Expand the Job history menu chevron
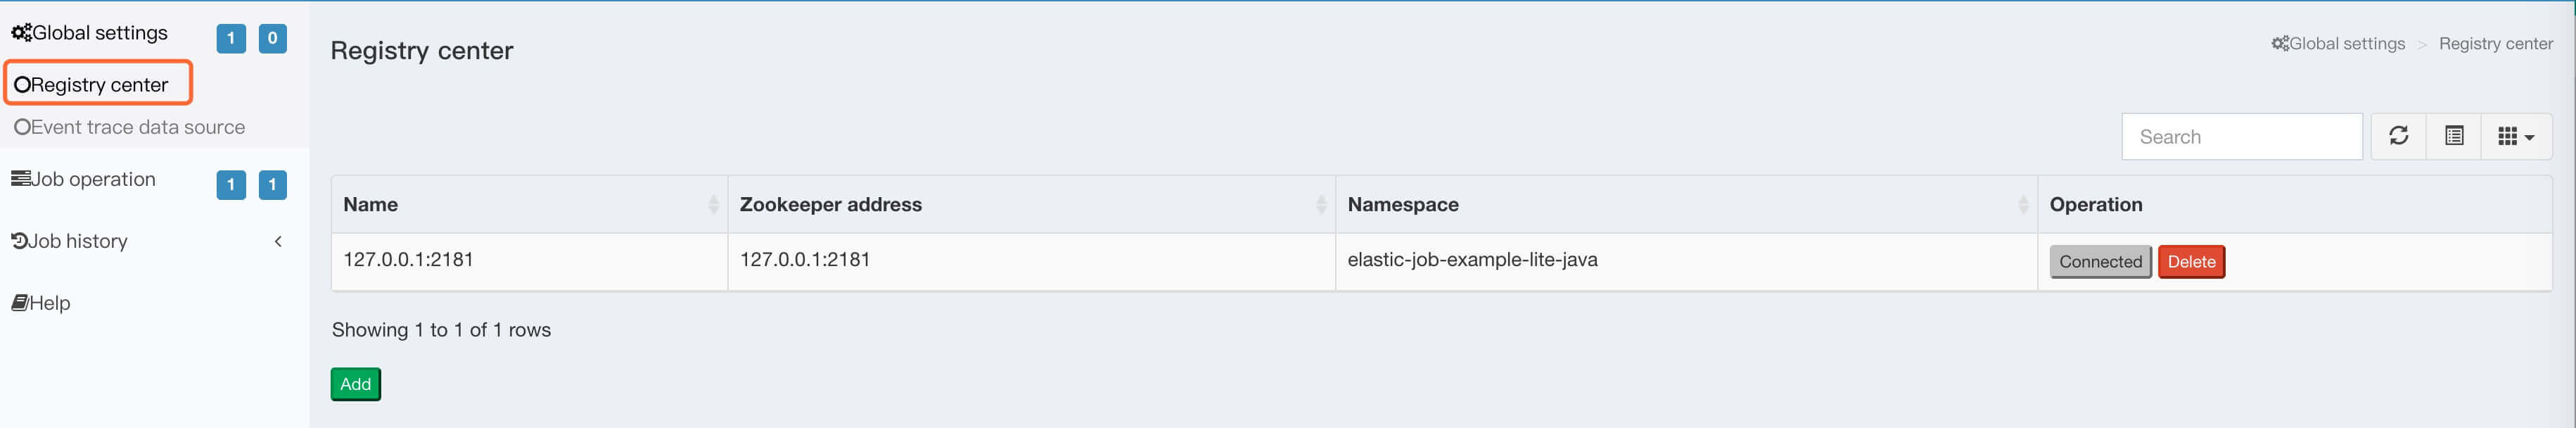Viewport: 2576px width, 428px height. tap(278, 241)
